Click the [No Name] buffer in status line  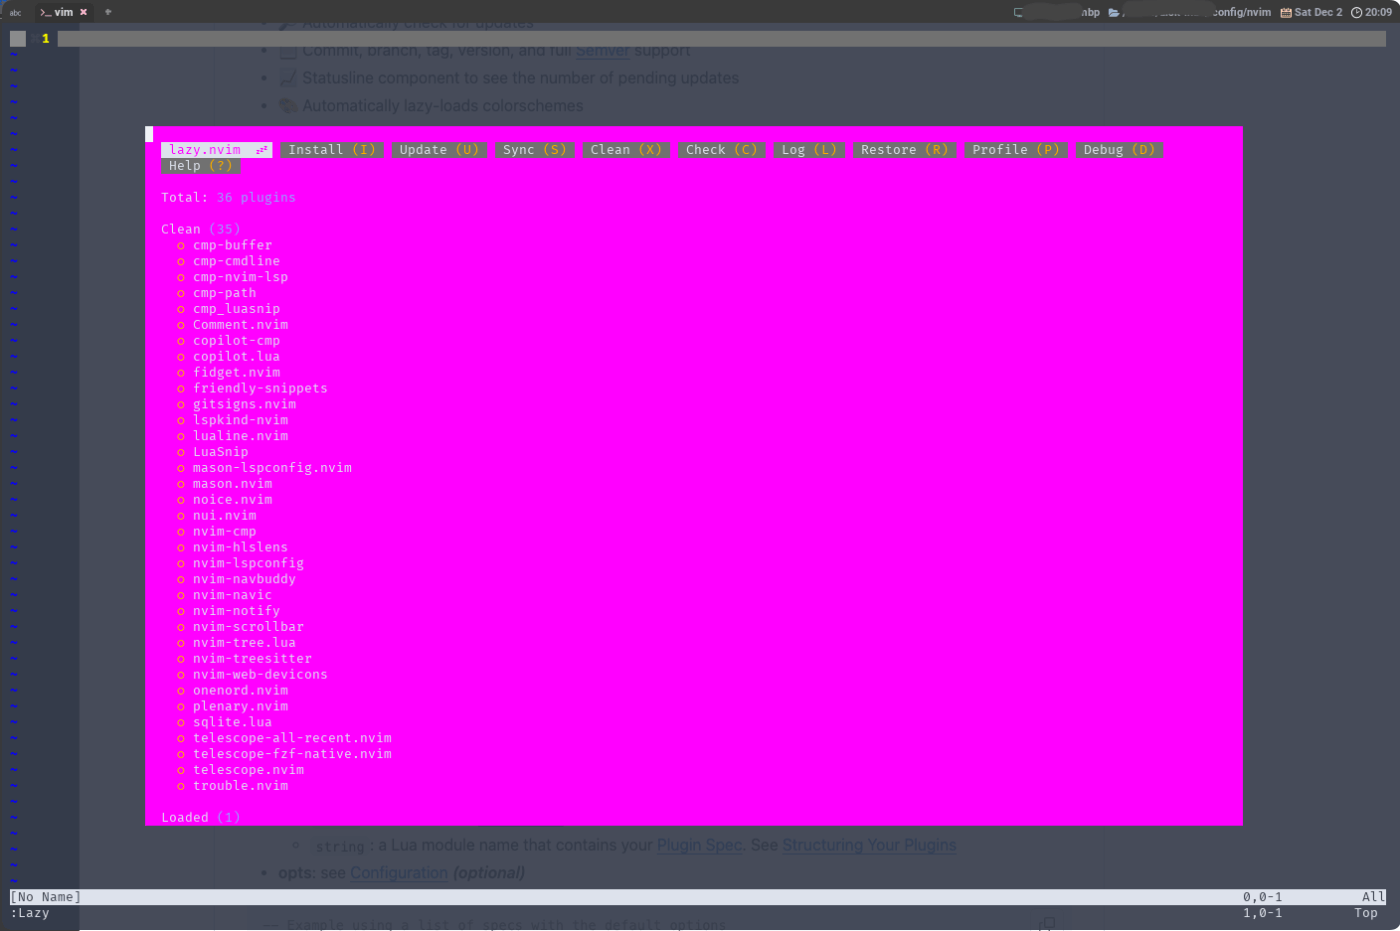click(x=46, y=897)
